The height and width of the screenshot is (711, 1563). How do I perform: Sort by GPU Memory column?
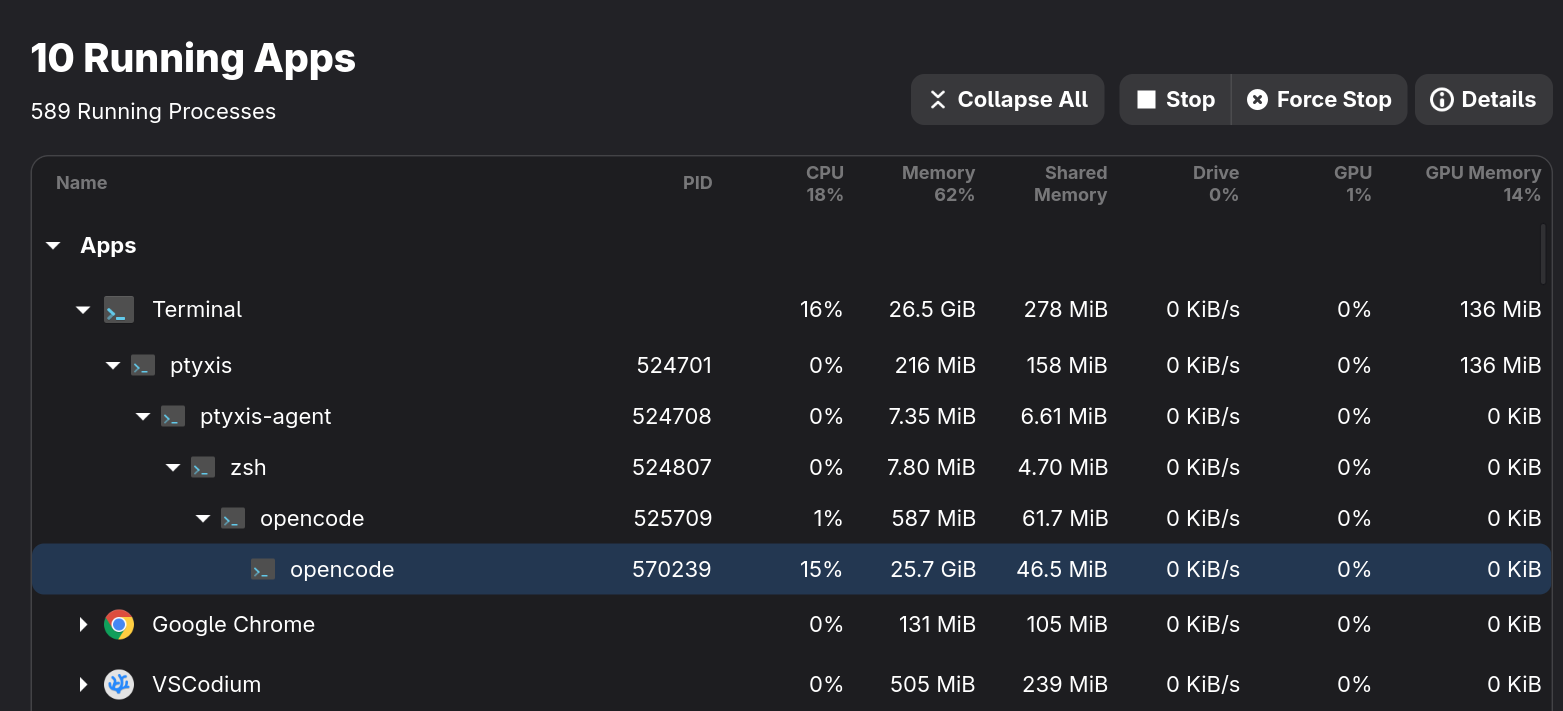tap(1483, 184)
